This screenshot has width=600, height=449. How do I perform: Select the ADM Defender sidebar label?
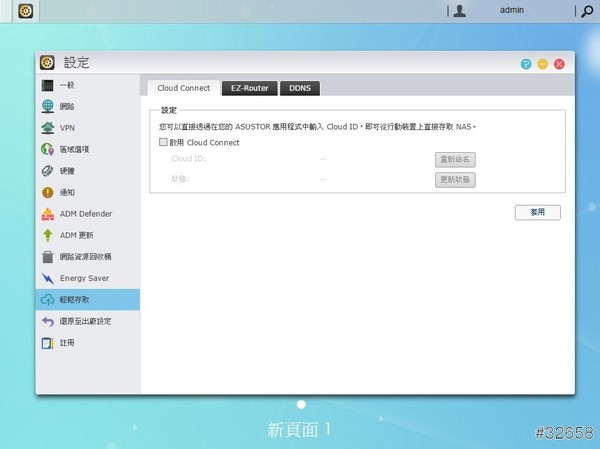point(86,214)
